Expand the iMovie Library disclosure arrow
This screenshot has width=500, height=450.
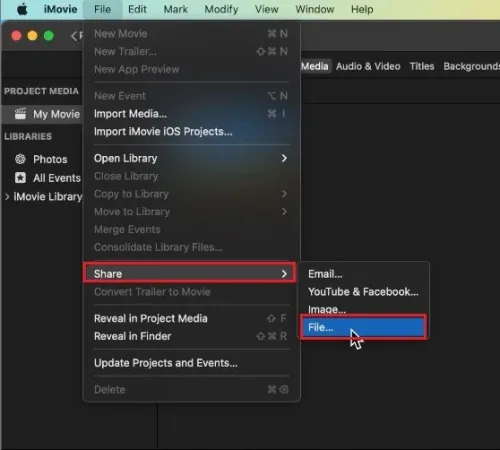click(7, 197)
